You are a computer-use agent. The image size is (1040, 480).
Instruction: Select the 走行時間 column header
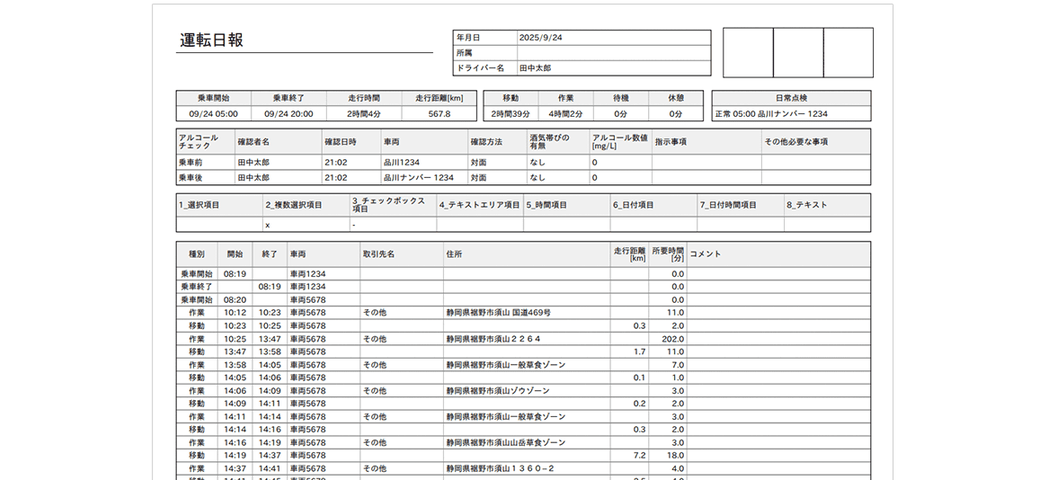click(363, 98)
